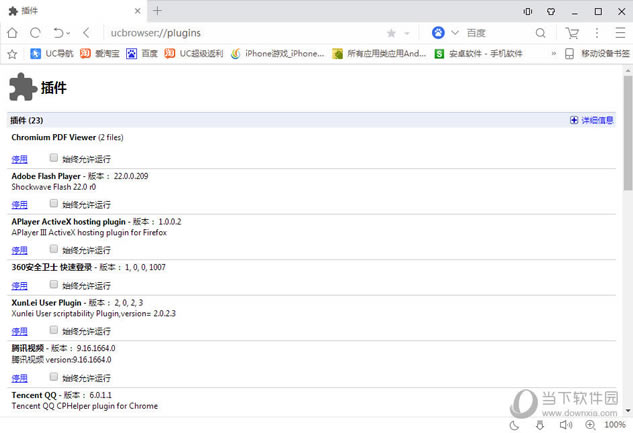The width and height of the screenshot is (633, 433).
Task: Tick always allow for XunLei User Plugin
Action: click(x=54, y=330)
